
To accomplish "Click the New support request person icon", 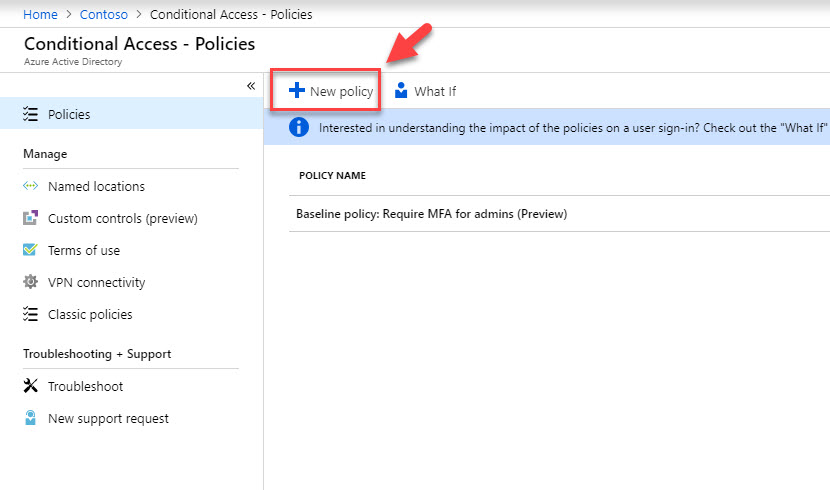I will (30, 418).
